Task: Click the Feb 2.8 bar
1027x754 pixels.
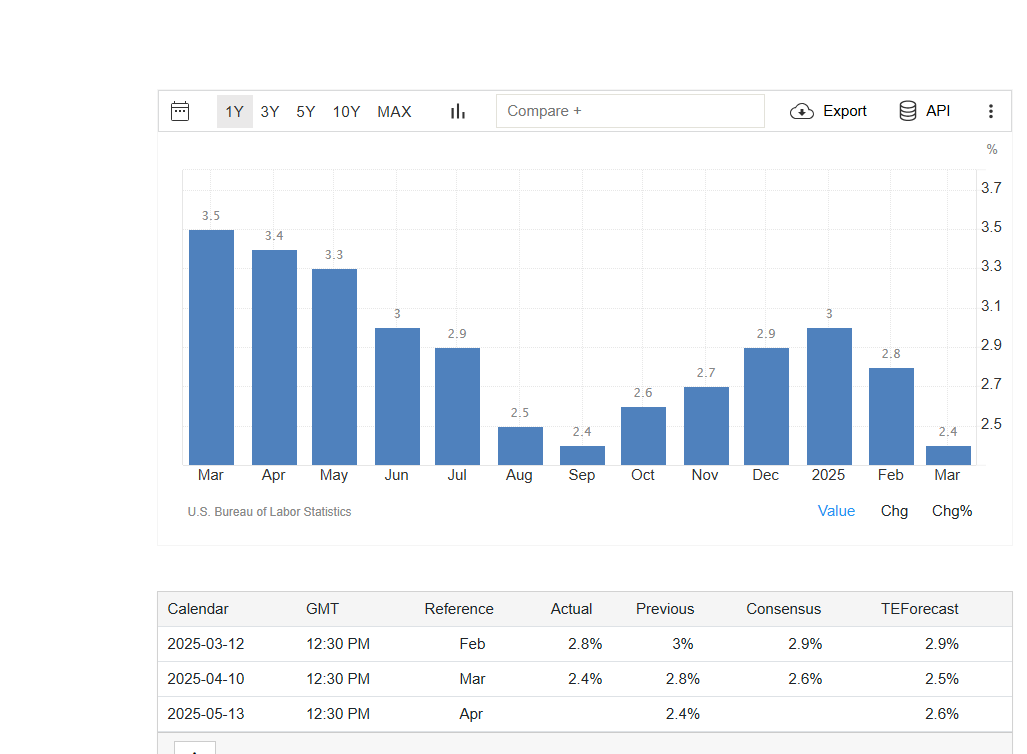Action: [x=891, y=416]
